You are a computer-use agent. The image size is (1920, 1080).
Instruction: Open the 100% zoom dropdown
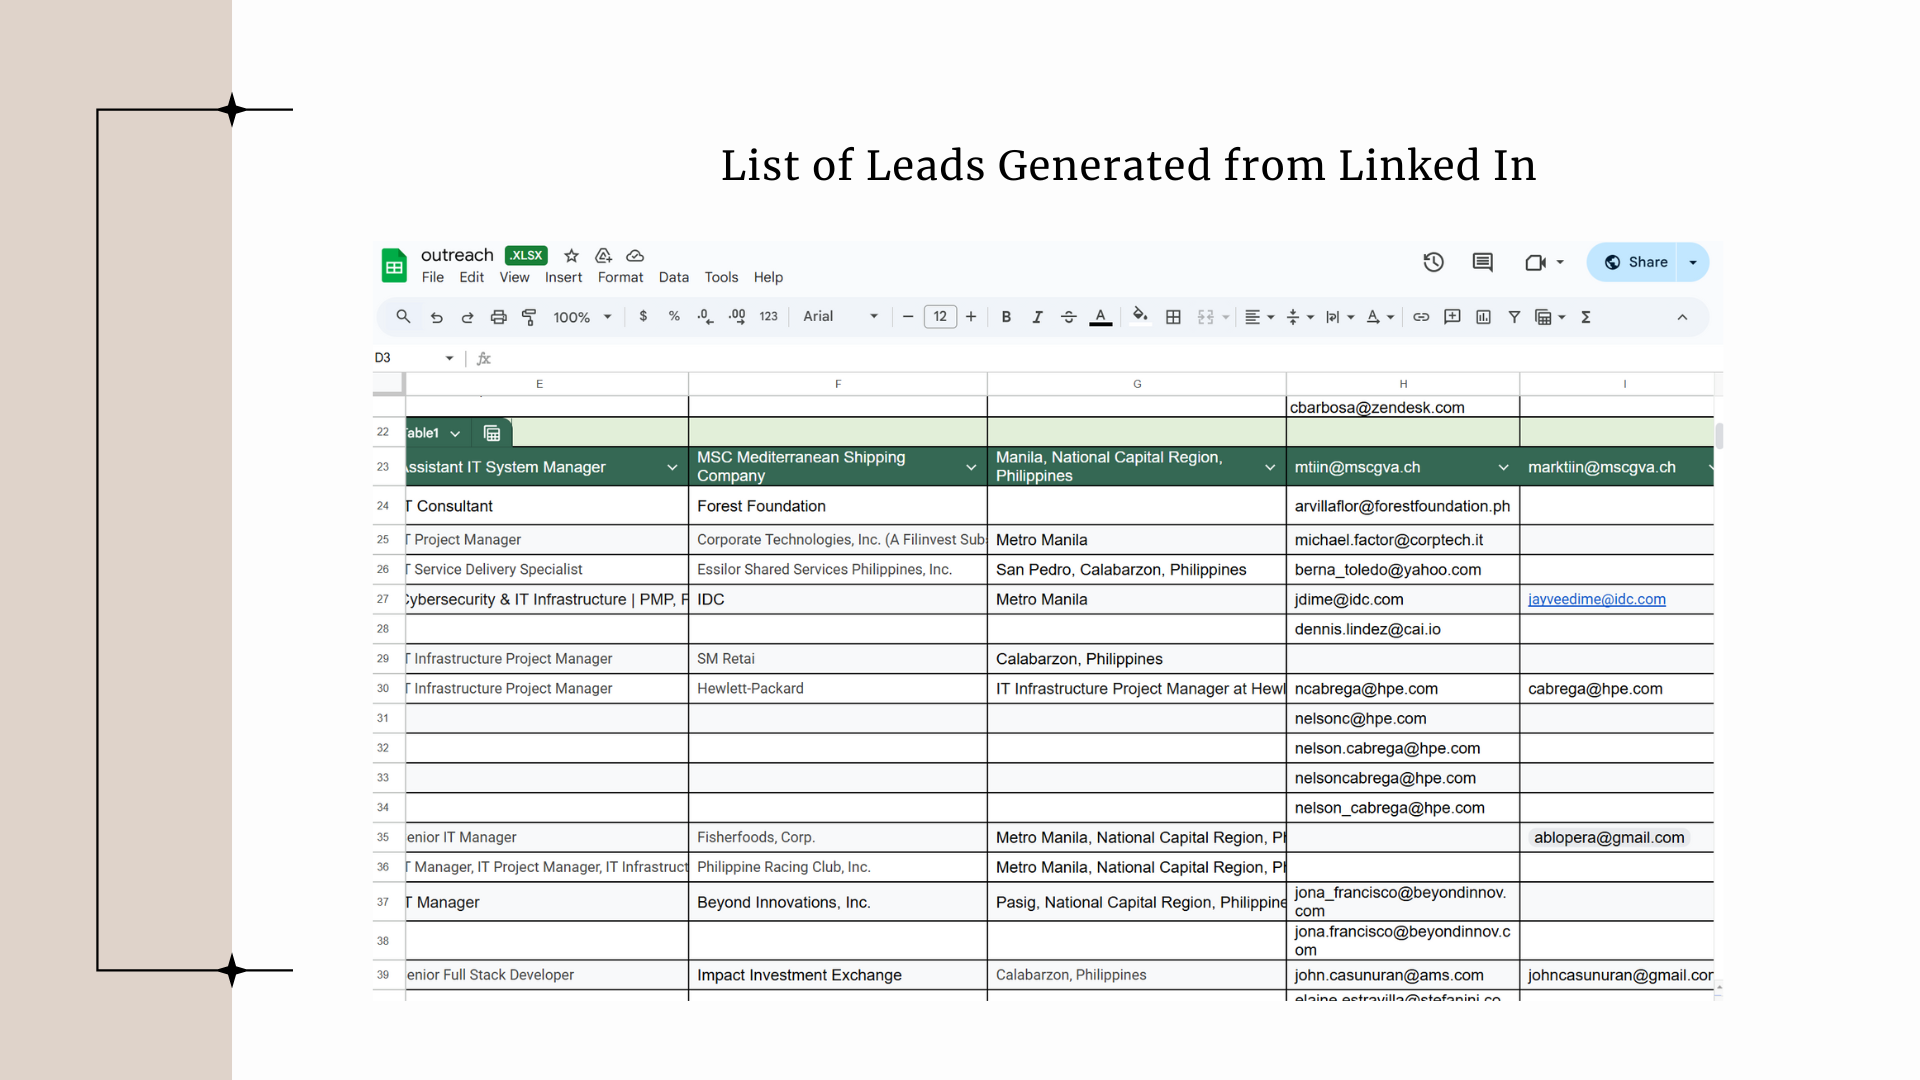coord(582,317)
